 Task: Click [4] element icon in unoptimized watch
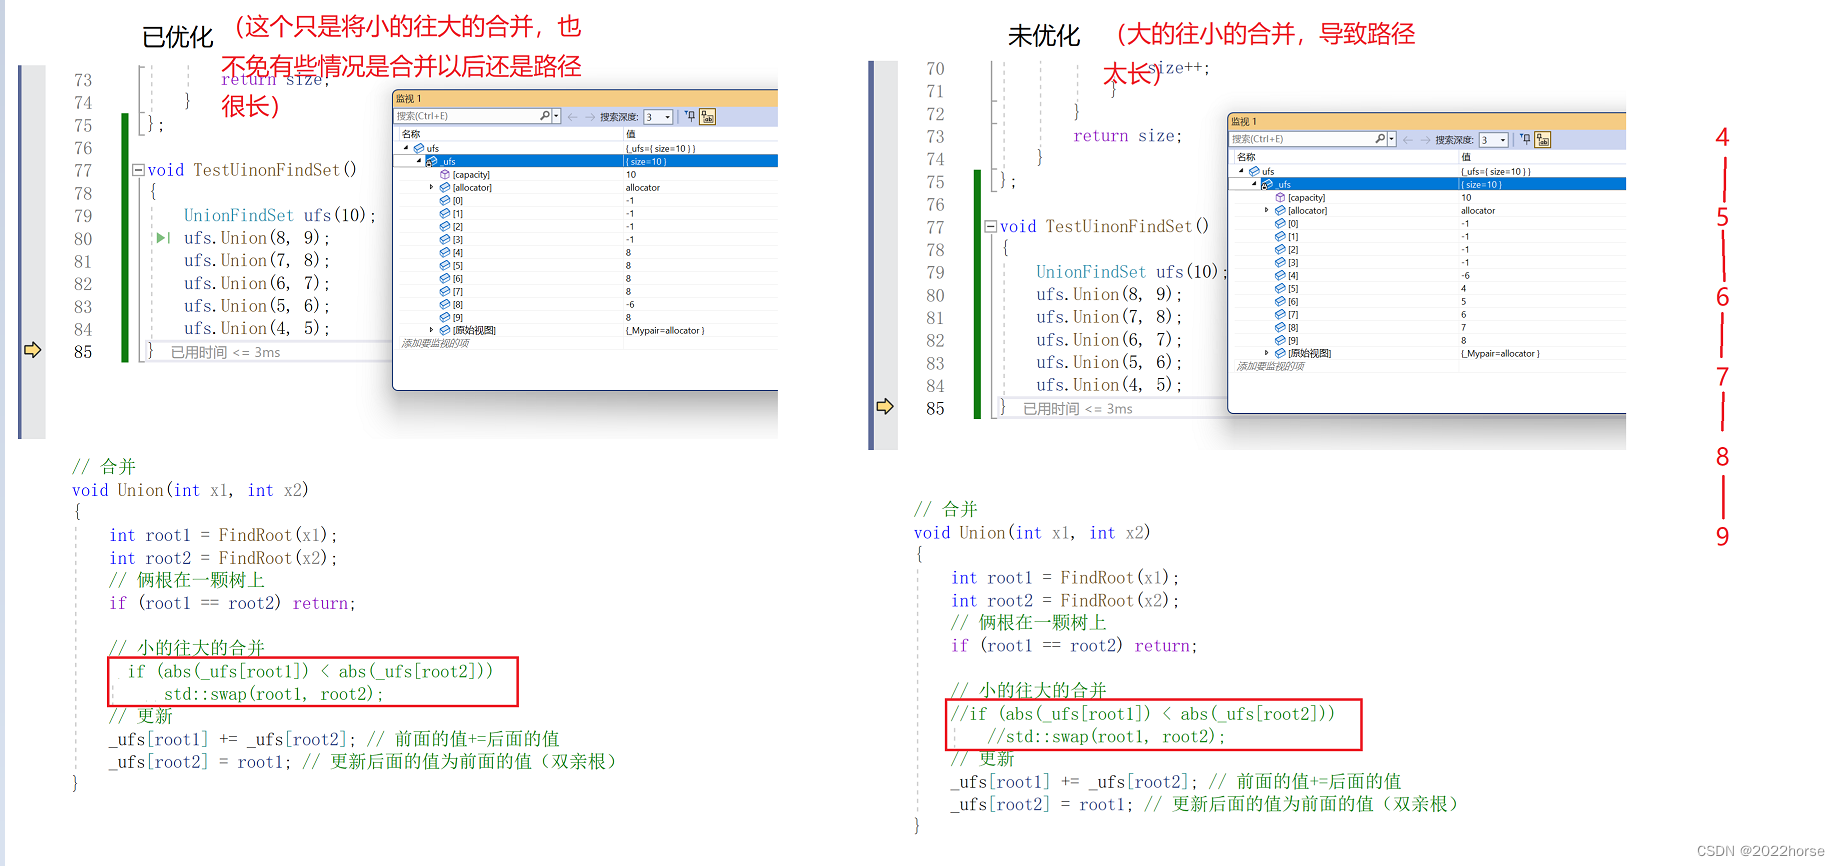tap(1280, 275)
